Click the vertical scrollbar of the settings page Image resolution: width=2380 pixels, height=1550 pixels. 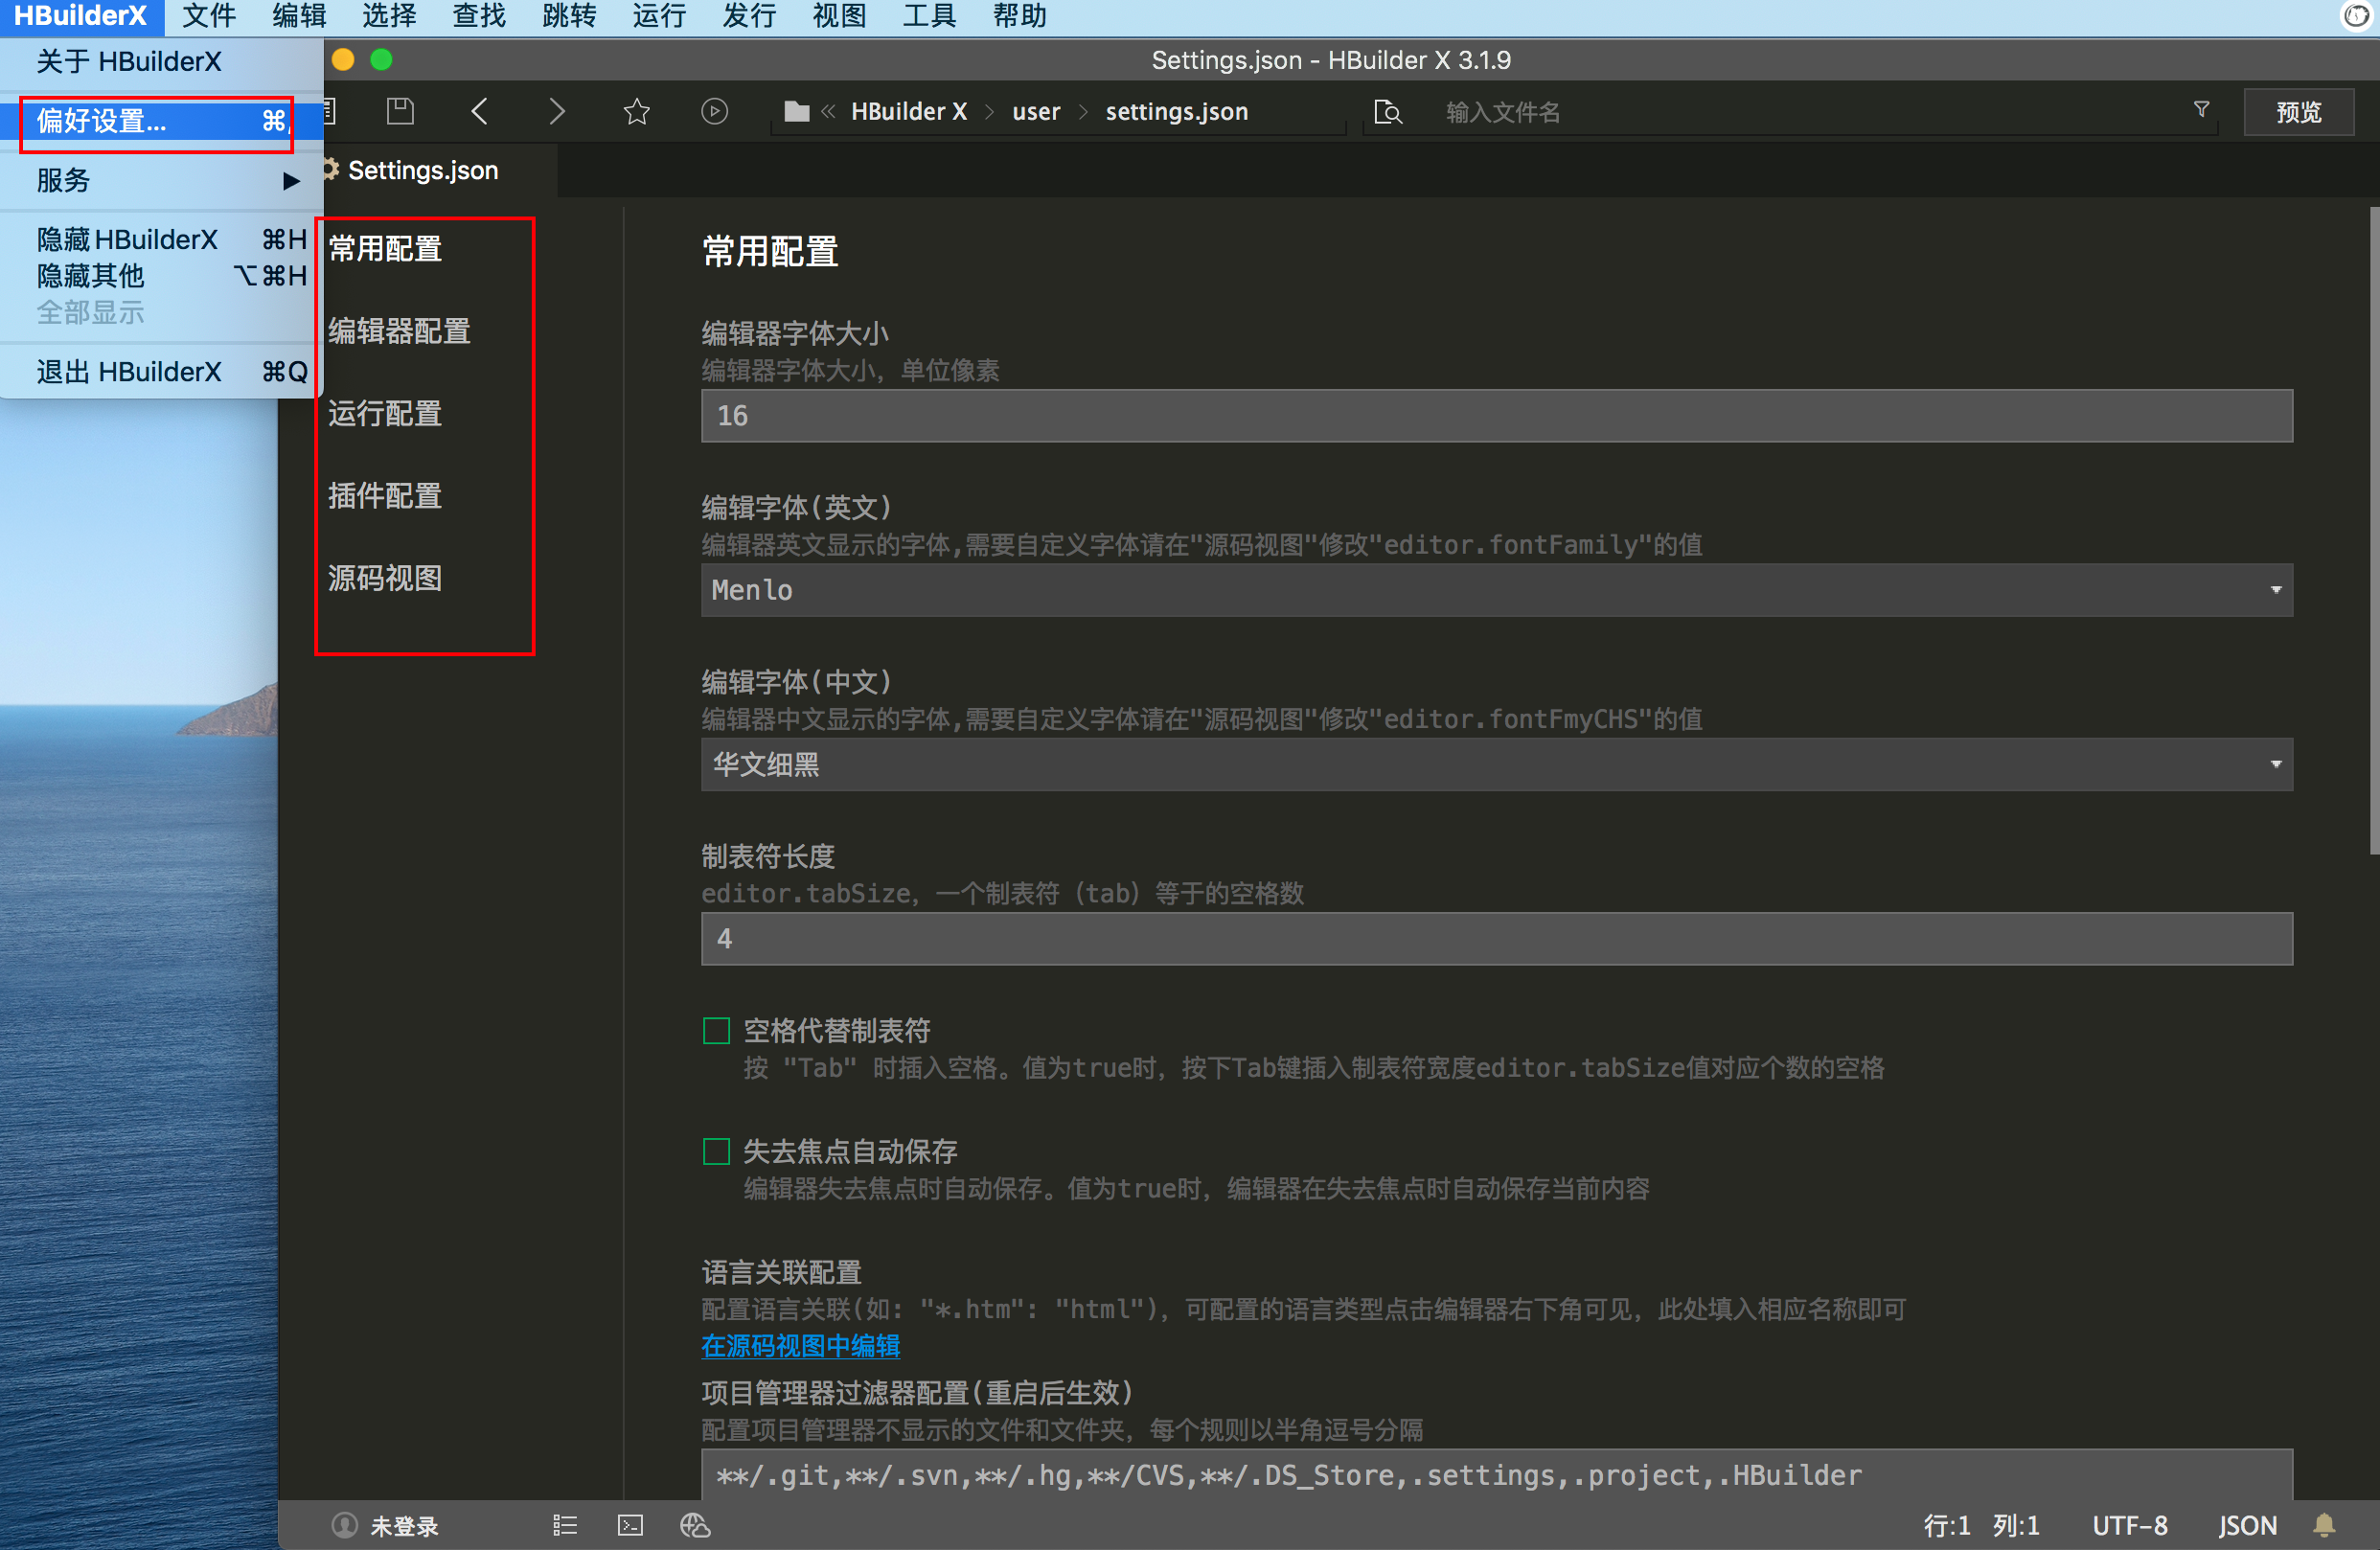[2373, 530]
